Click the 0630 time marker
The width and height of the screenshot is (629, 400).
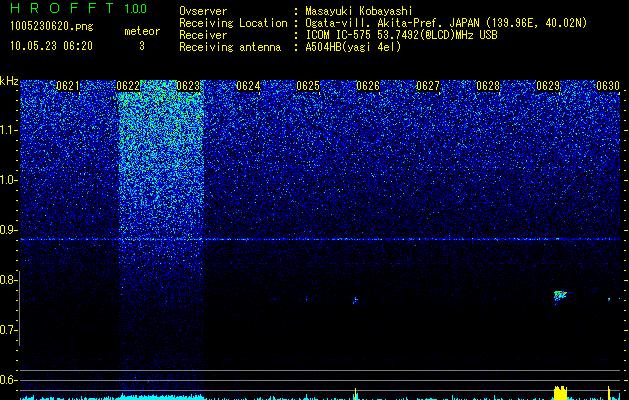pyautogui.click(x=608, y=86)
